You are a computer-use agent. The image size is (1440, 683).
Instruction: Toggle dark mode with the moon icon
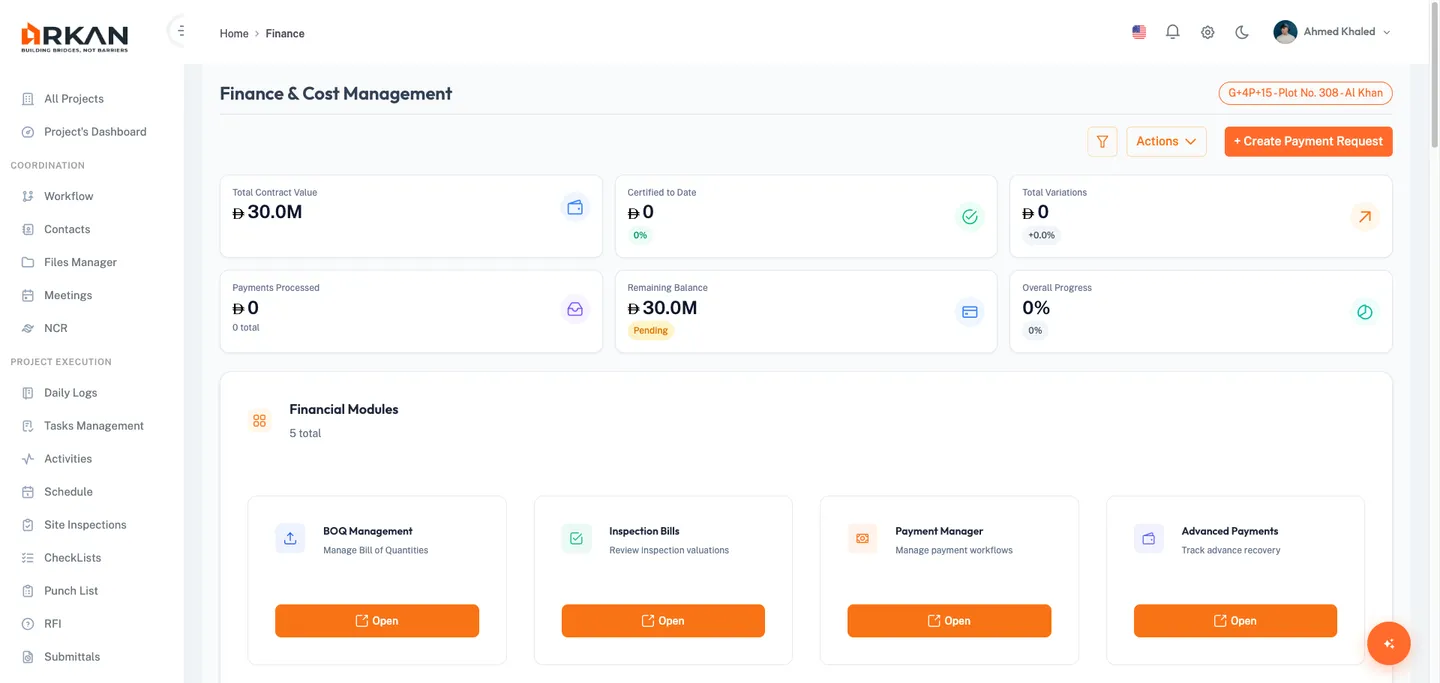pos(1241,31)
